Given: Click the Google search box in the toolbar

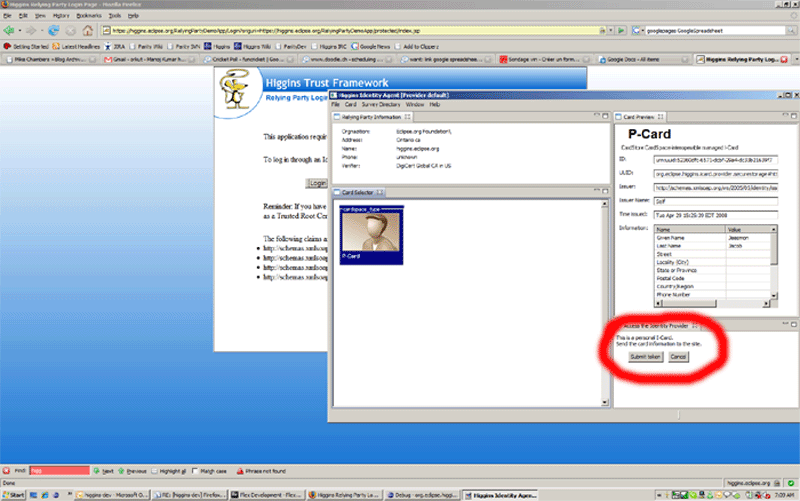Looking at the screenshot, I should coord(715,31).
